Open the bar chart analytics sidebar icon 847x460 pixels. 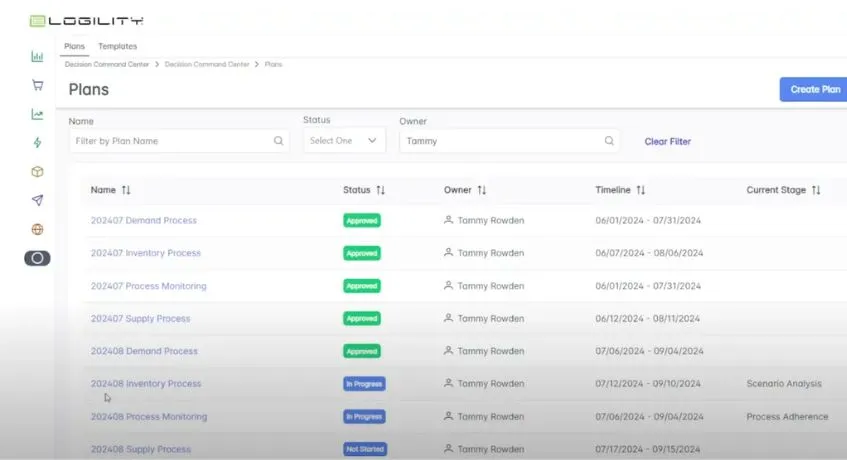click(x=37, y=56)
